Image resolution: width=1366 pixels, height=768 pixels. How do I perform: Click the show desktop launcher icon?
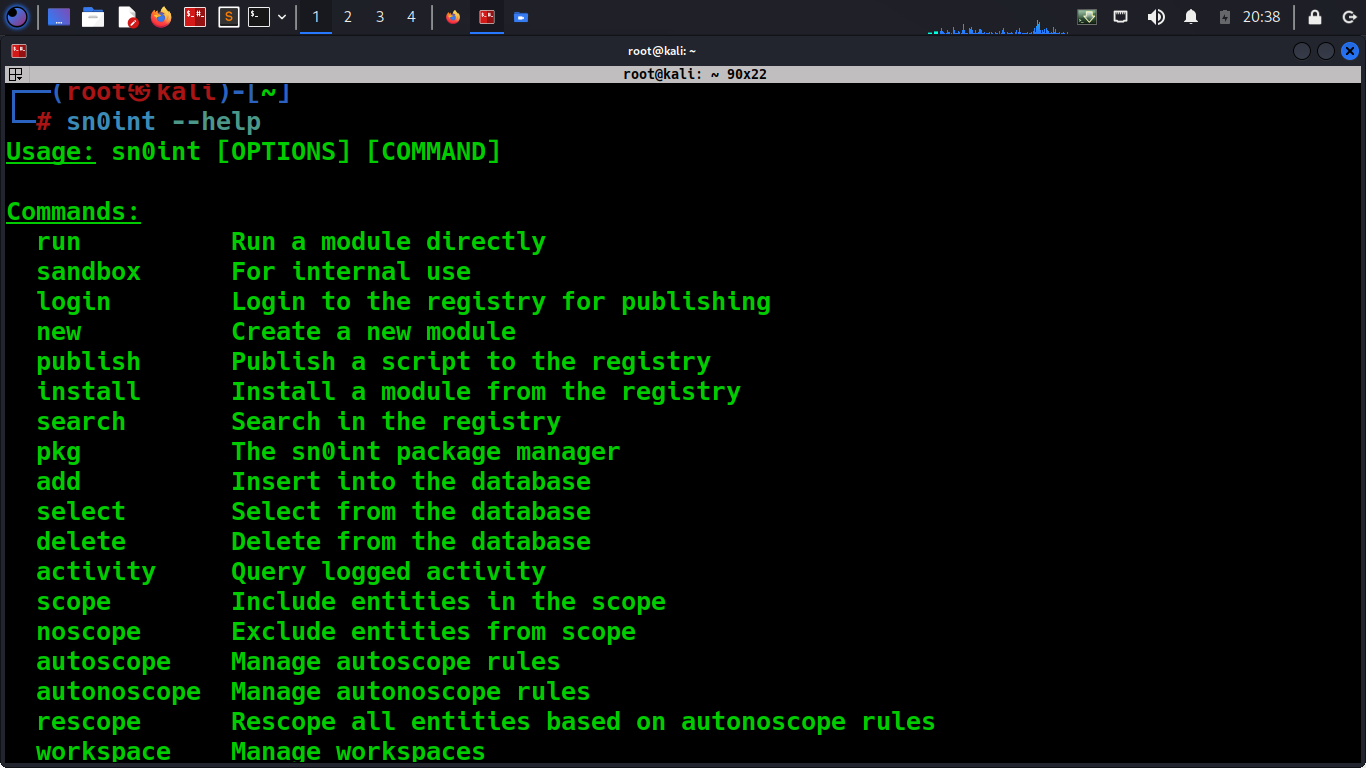[59, 17]
